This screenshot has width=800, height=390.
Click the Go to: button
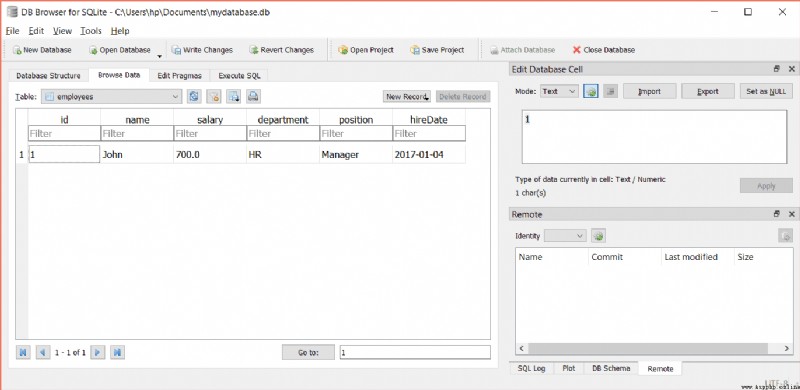point(308,352)
